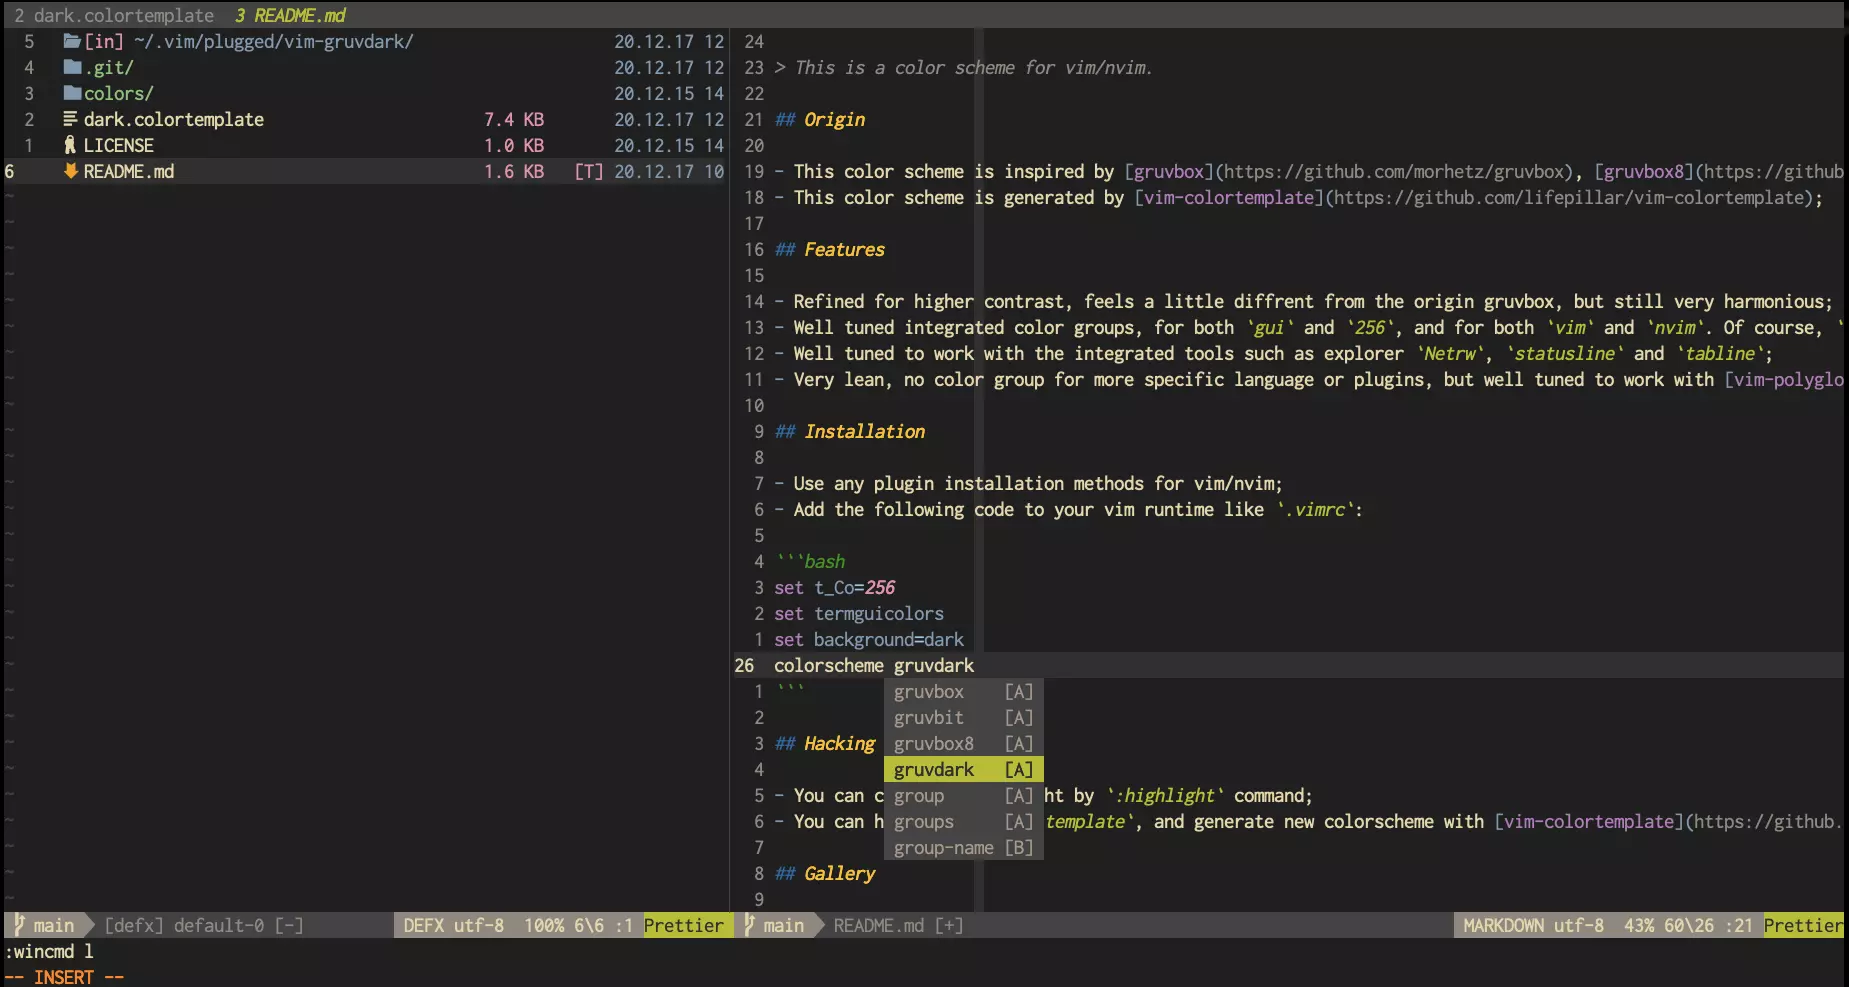The width and height of the screenshot is (1849, 987).
Task: Click the ~/.vim/plugged/vim-gruvdark/ root path
Action: pyautogui.click(x=273, y=42)
